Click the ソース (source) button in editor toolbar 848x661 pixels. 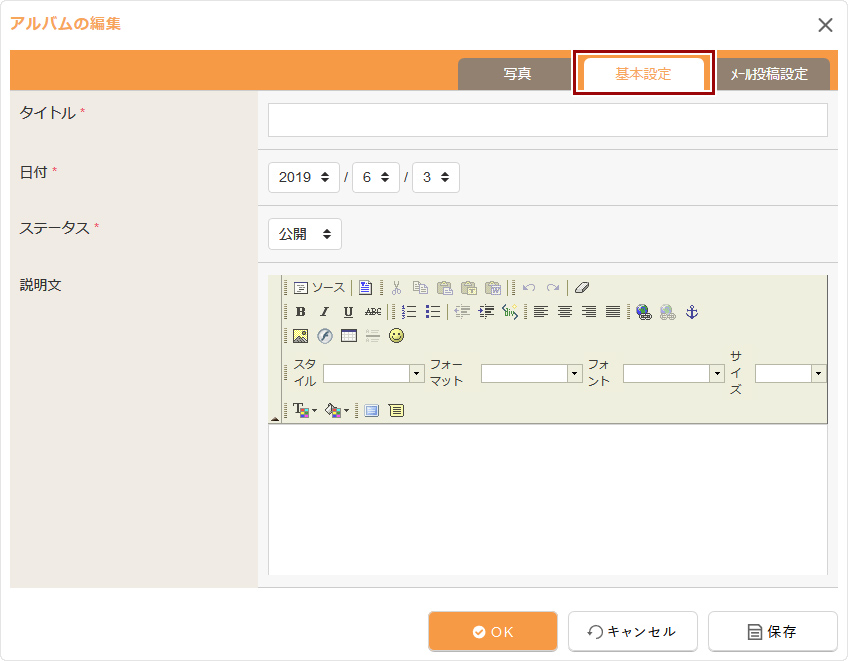tap(319, 287)
